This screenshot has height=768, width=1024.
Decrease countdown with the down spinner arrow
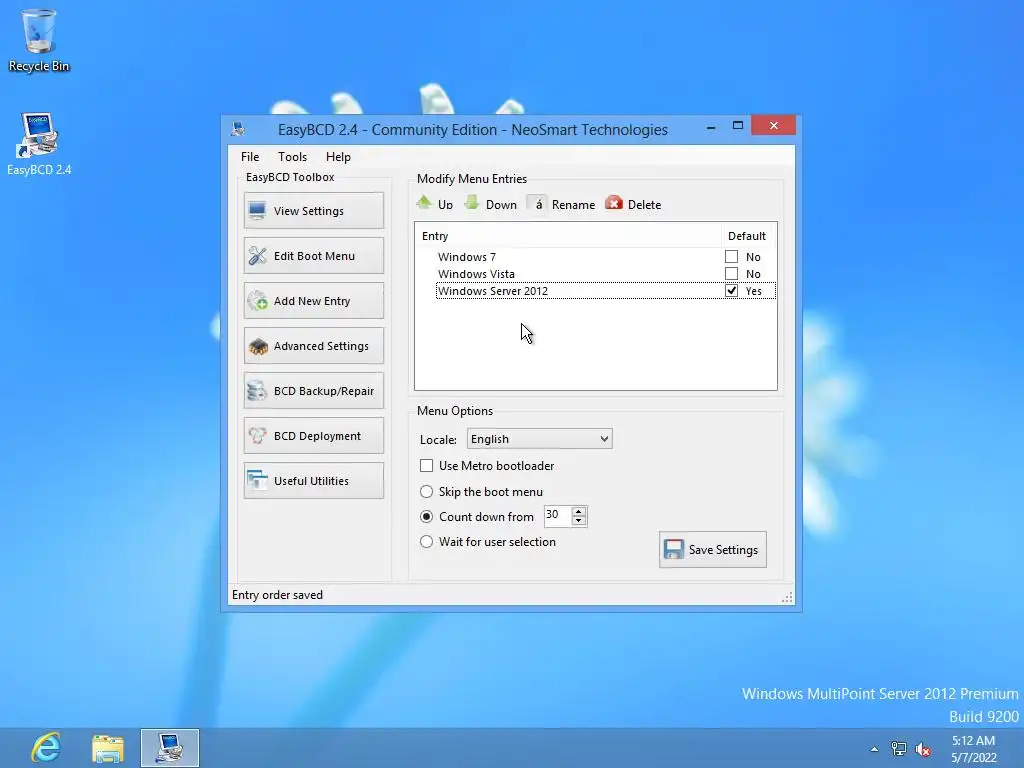(x=579, y=520)
